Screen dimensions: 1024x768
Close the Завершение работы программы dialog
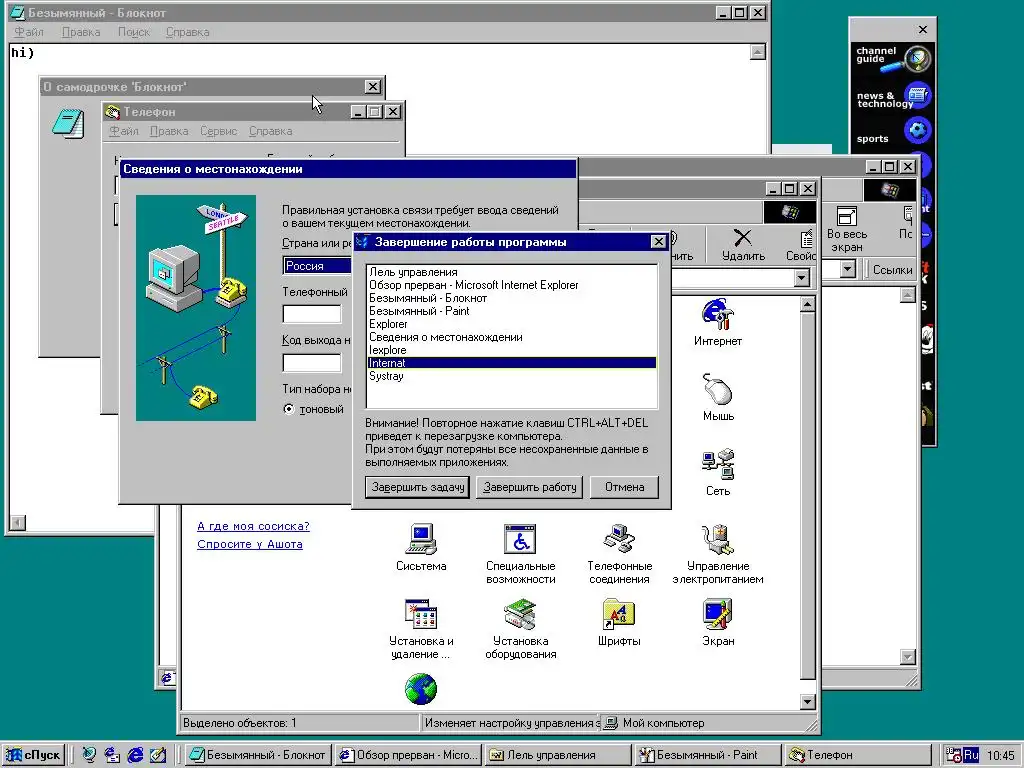(x=658, y=242)
